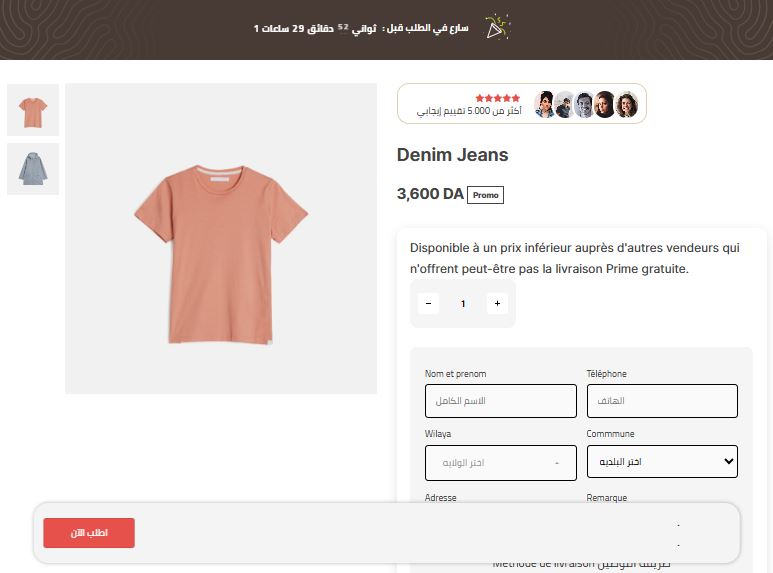This screenshot has height=573, width=773.
Task: Click the party popper icon in banner
Action: (497, 27)
